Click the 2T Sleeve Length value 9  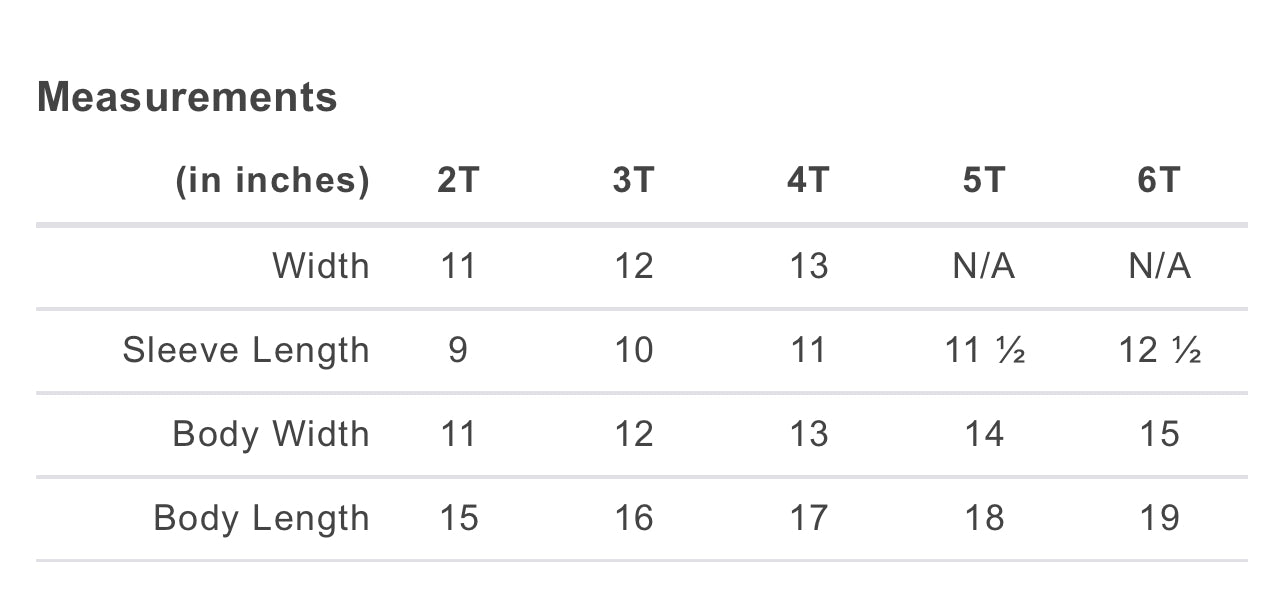click(x=458, y=350)
